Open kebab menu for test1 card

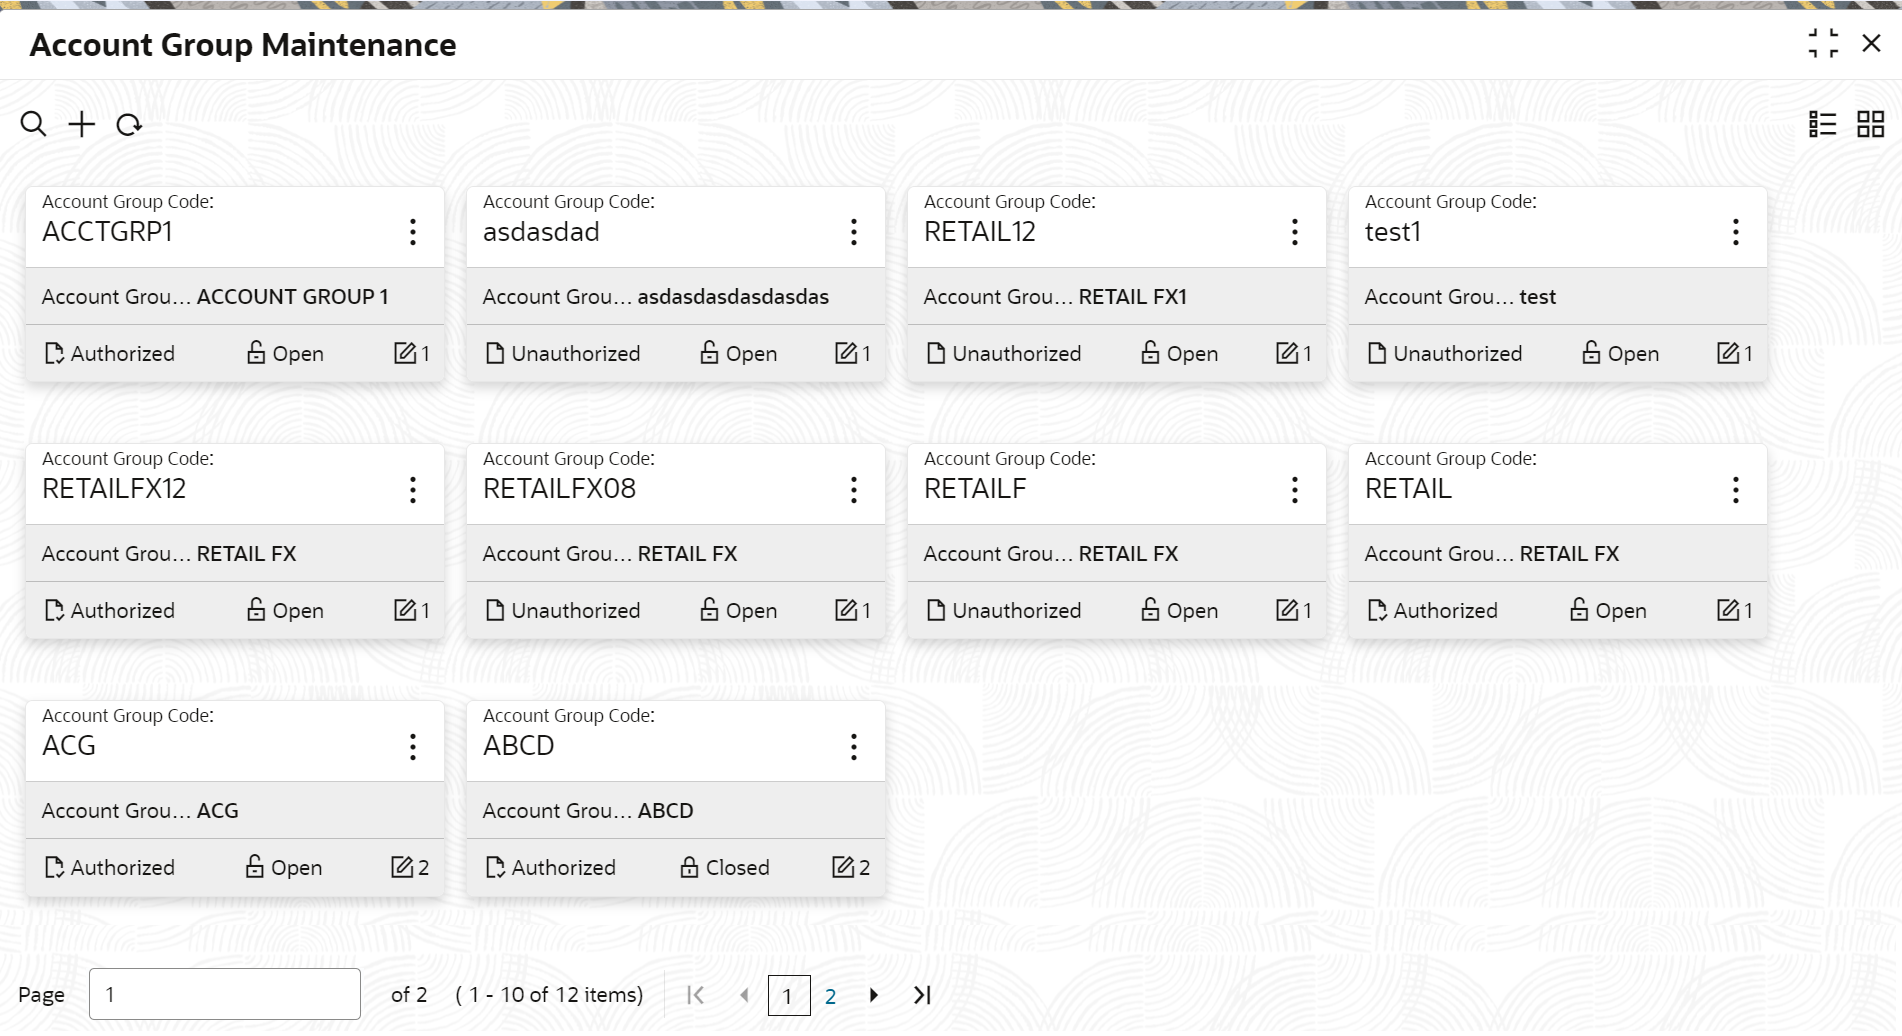(1735, 232)
